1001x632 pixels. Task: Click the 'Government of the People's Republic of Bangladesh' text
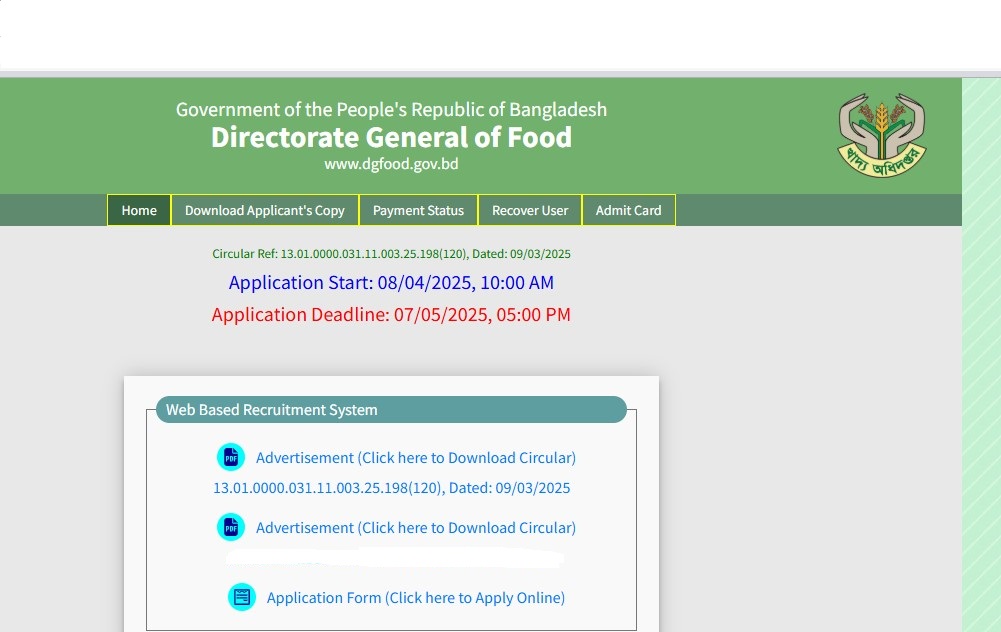[391, 110]
